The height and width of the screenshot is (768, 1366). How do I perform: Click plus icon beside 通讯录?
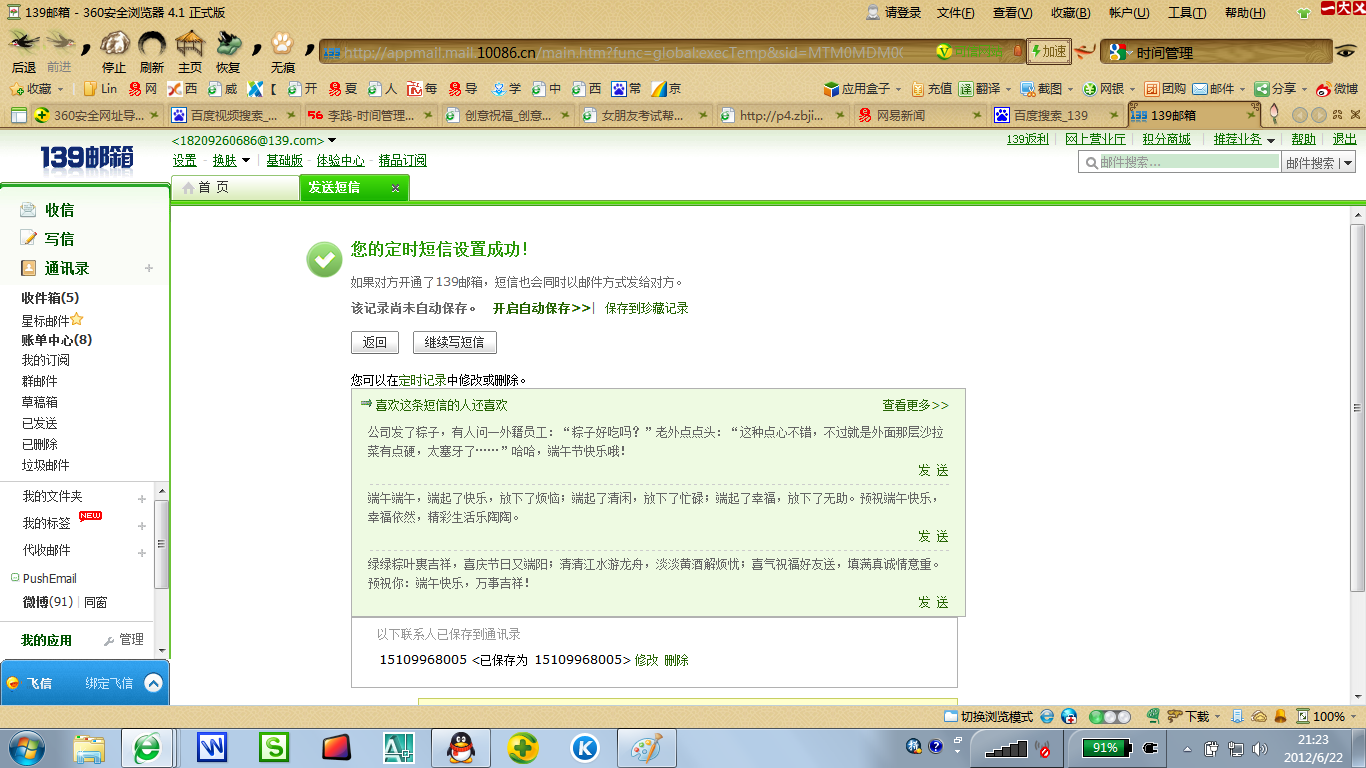(149, 268)
